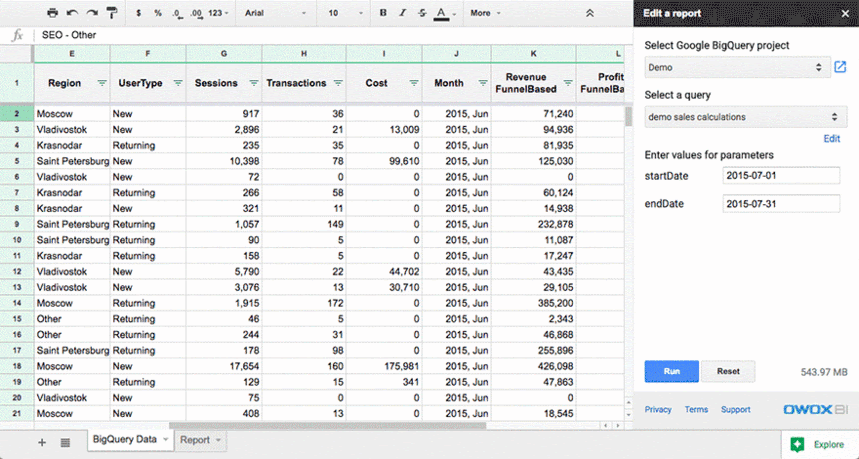Open the Privacy link
Screen dimensions: 859x459
pyautogui.click(x=658, y=410)
